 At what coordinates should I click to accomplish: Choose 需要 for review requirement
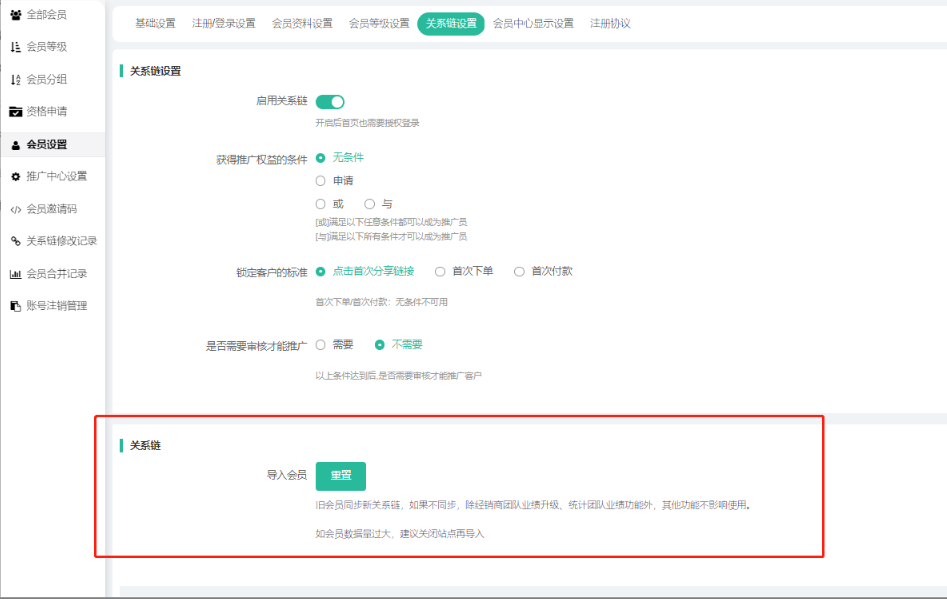[321, 344]
